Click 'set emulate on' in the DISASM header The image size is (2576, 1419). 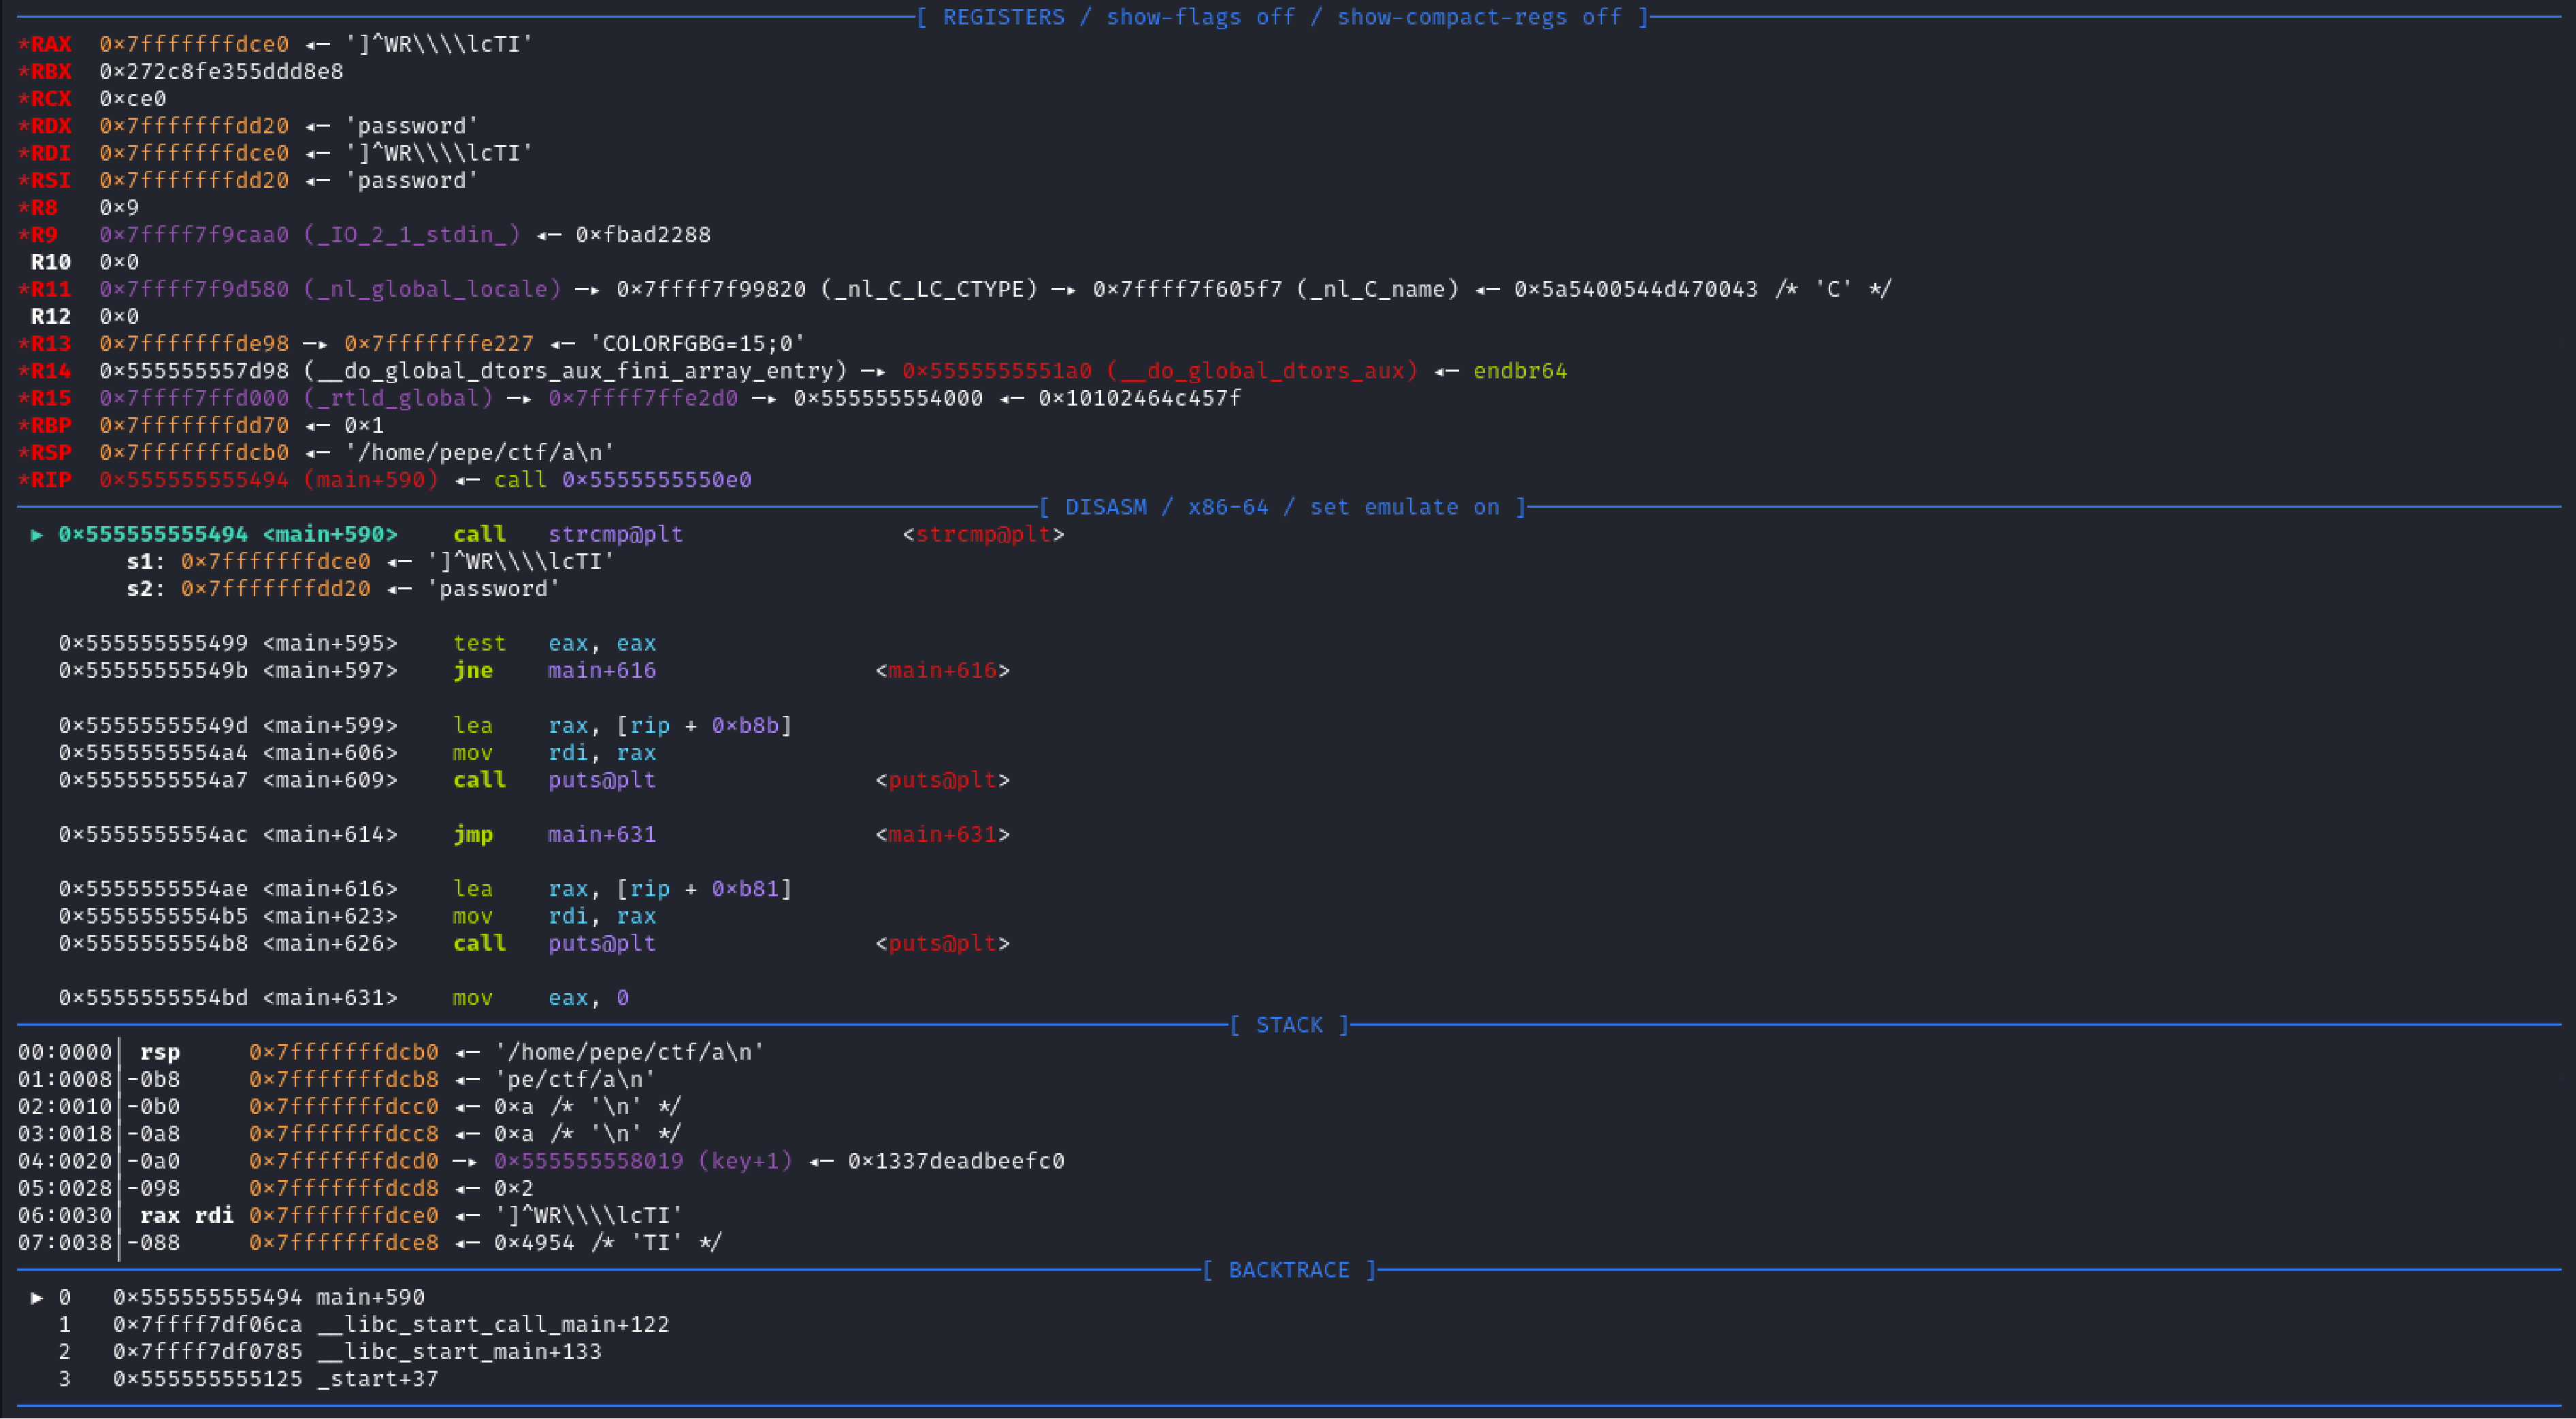1404,507
